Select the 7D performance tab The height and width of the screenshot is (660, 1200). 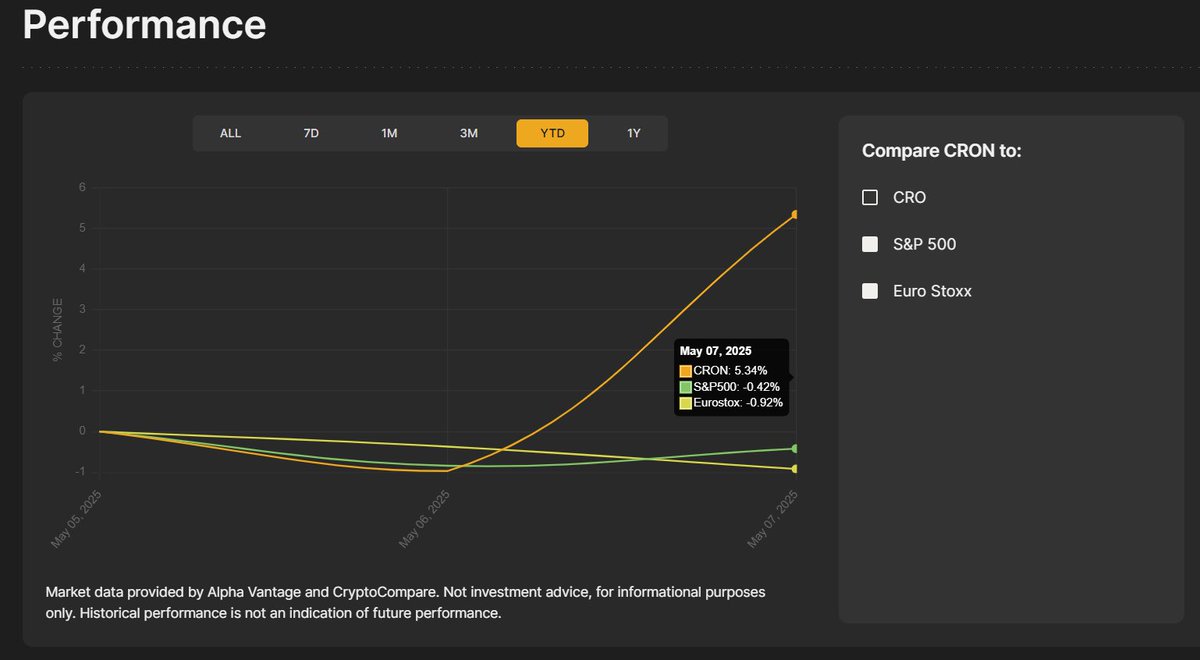click(310, 132)
